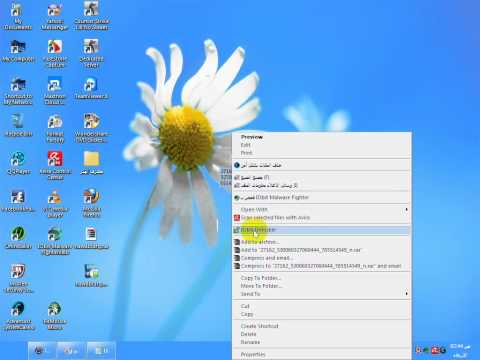Select the Mozilla Firefox desktop shortcut

coord(91,203)
